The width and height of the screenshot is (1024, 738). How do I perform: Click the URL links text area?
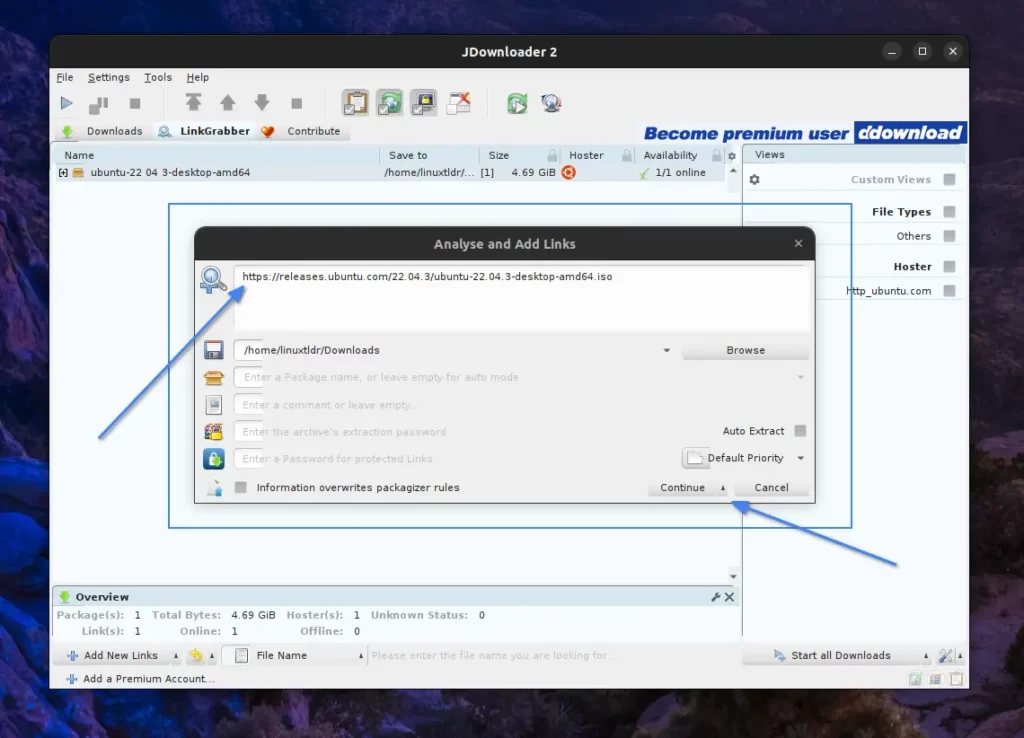click(x=522, y=297)
